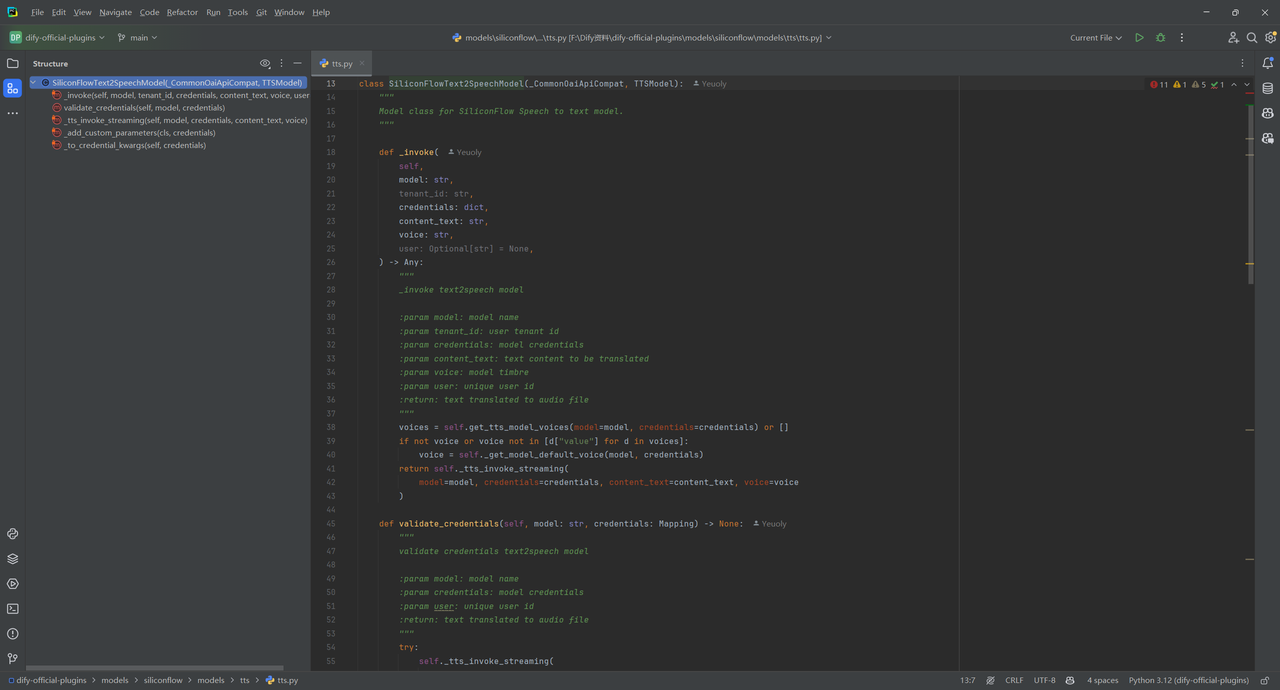Open the Current File run configuration dropdown
This screenshot has width=1280, height=690.
(x=1096, y=38)
